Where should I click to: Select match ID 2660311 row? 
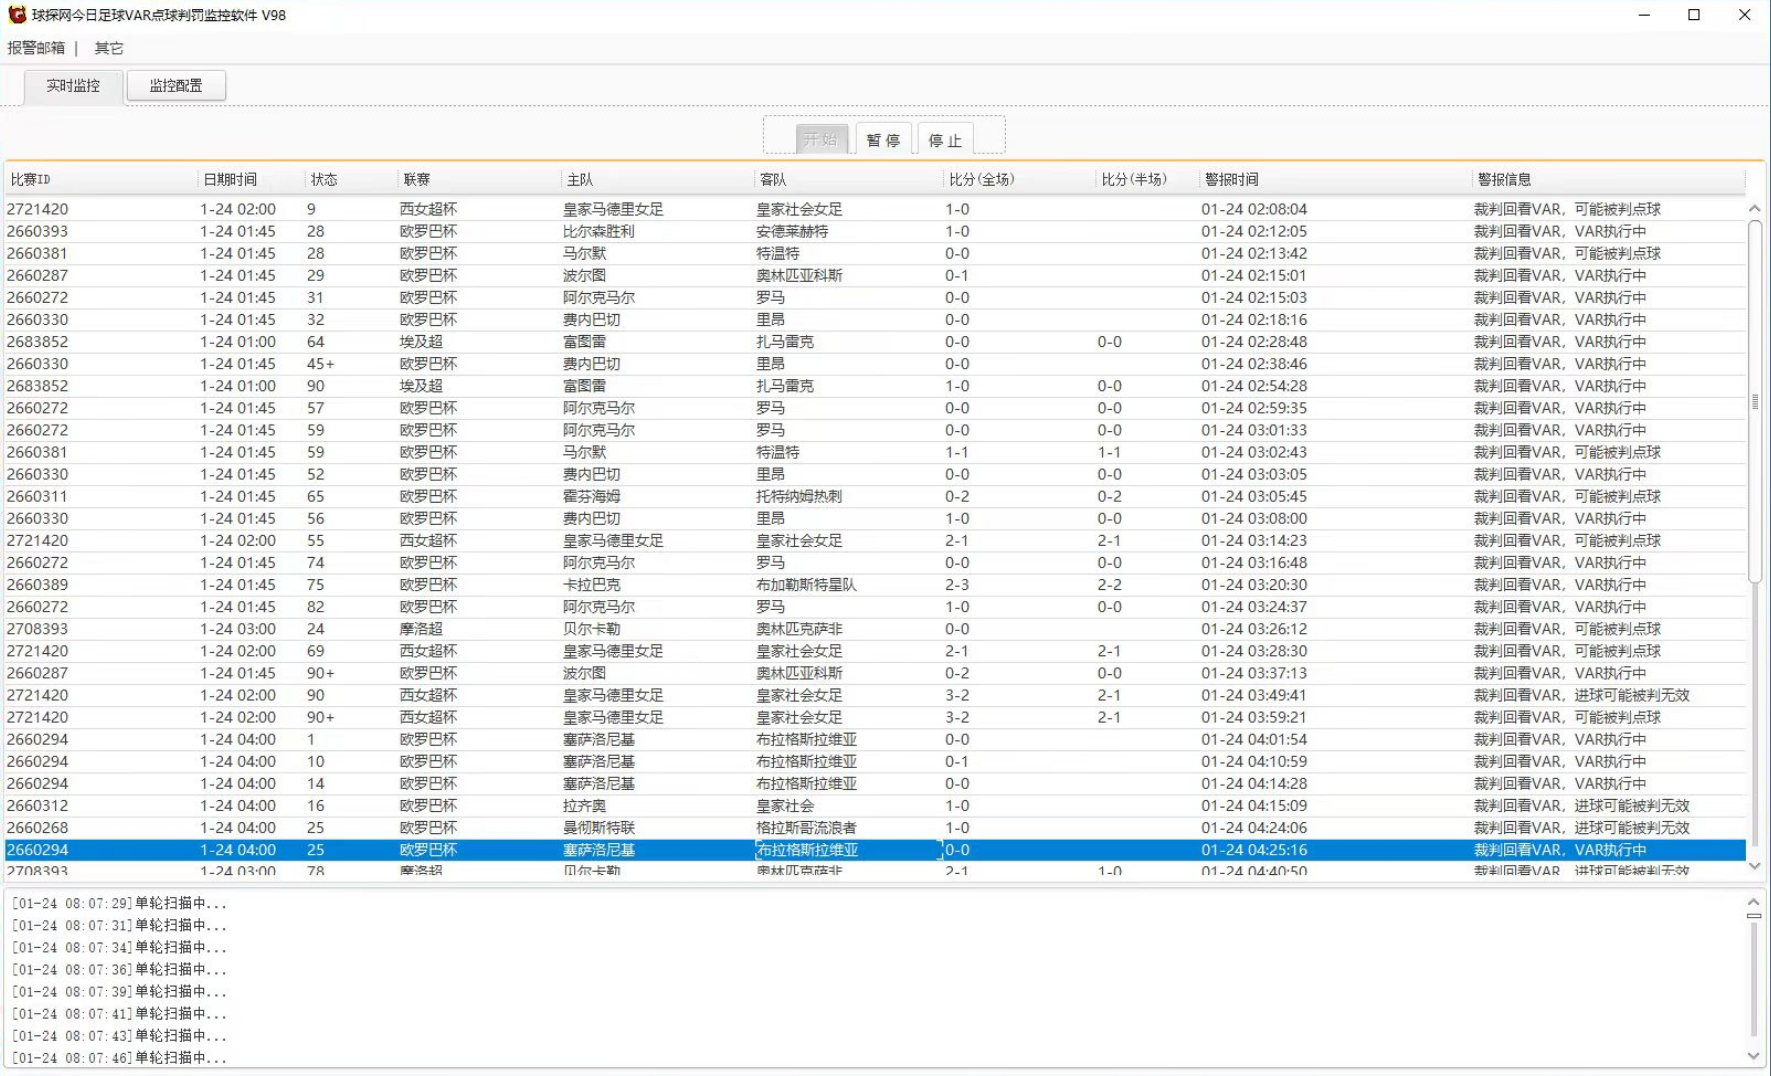[875, 496]
